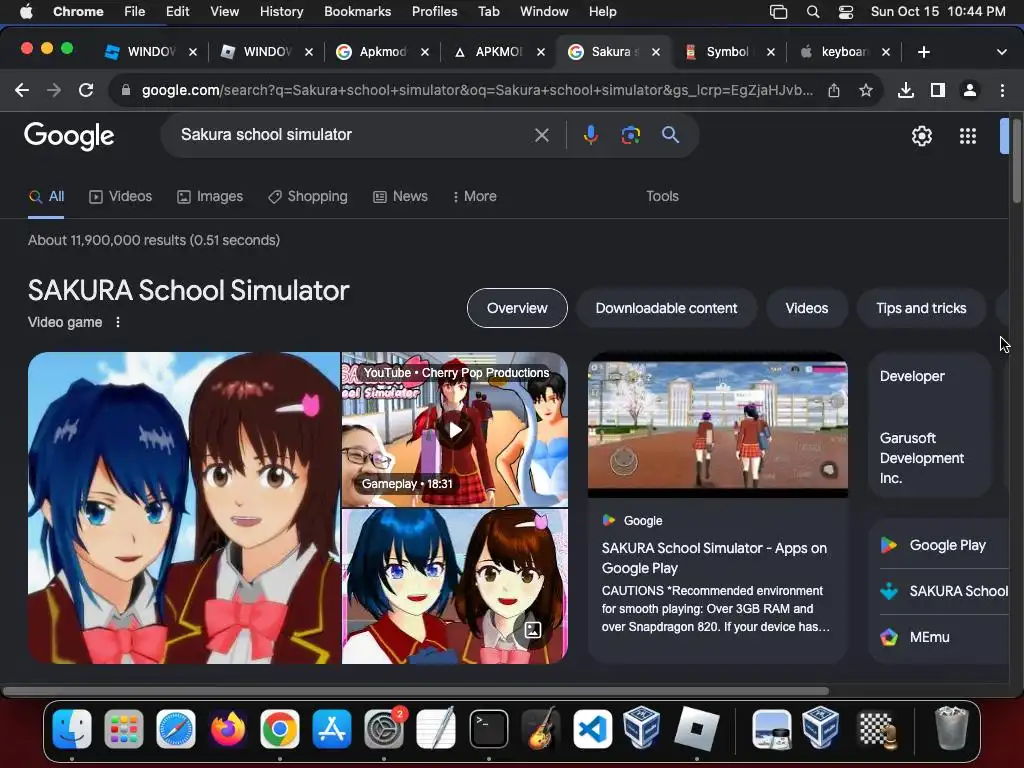Search by image with Google Lens icon
1024x768 pixels.
click(630, 135)
